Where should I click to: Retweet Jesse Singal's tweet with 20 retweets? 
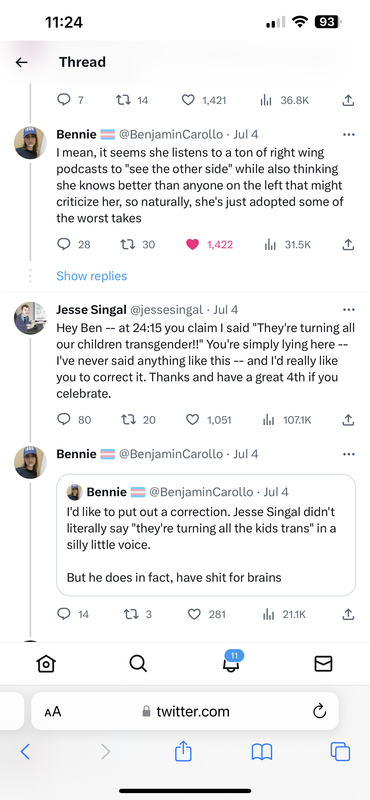[127, 420]
